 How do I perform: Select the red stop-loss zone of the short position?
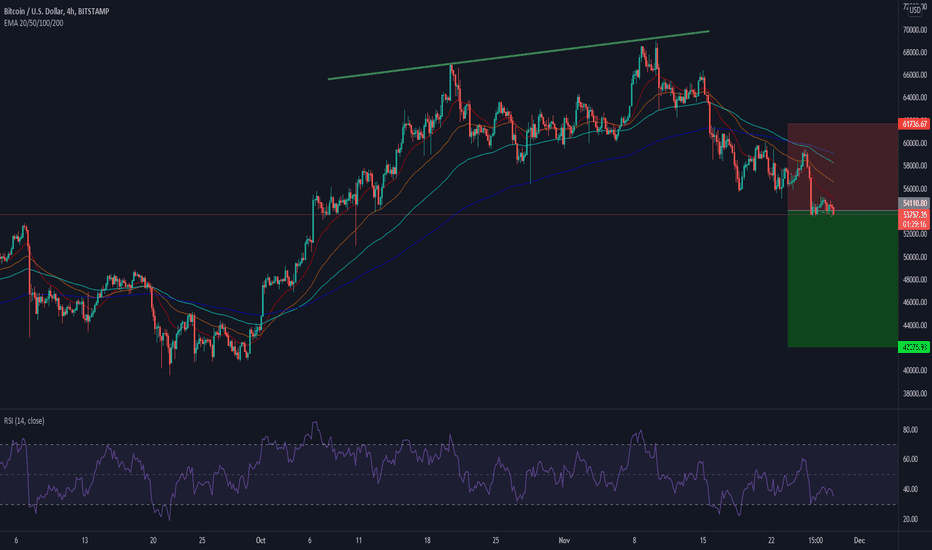point(842,166)
